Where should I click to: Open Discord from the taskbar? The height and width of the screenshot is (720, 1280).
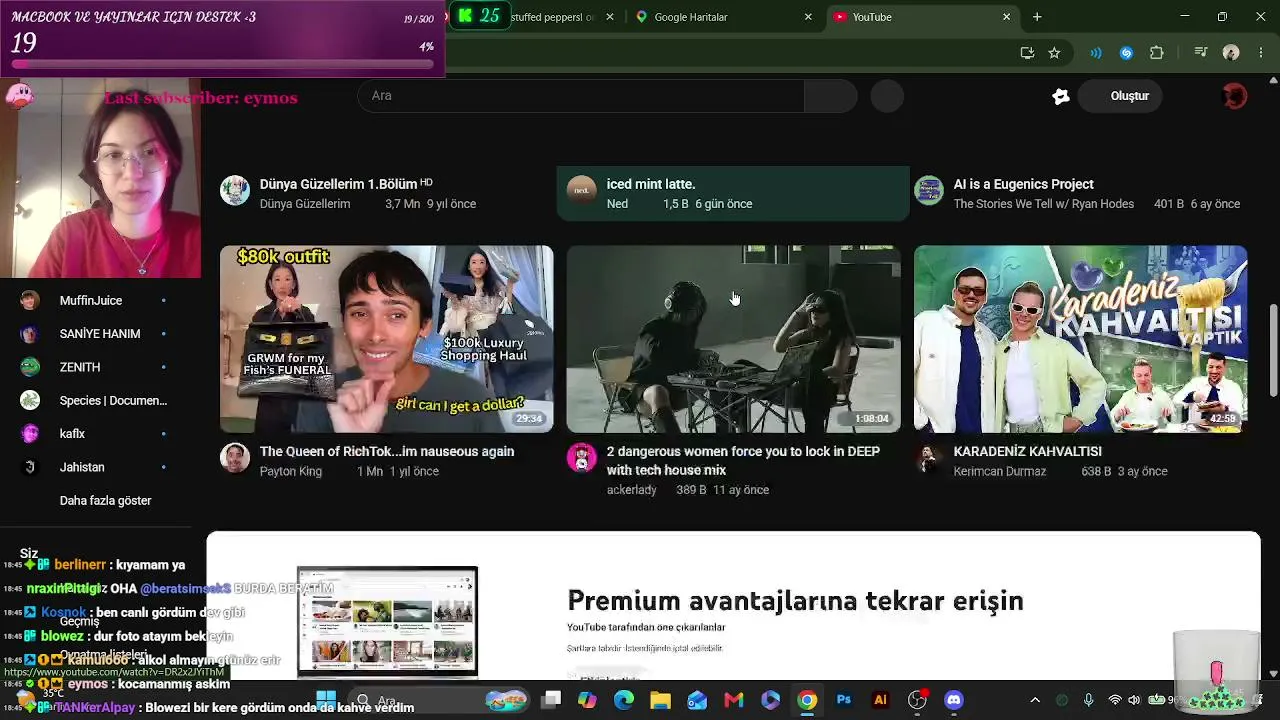[954, 700]
